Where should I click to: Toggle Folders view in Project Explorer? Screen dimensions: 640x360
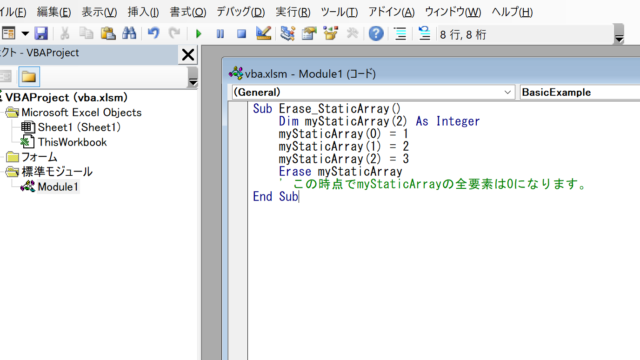(29, 77)
